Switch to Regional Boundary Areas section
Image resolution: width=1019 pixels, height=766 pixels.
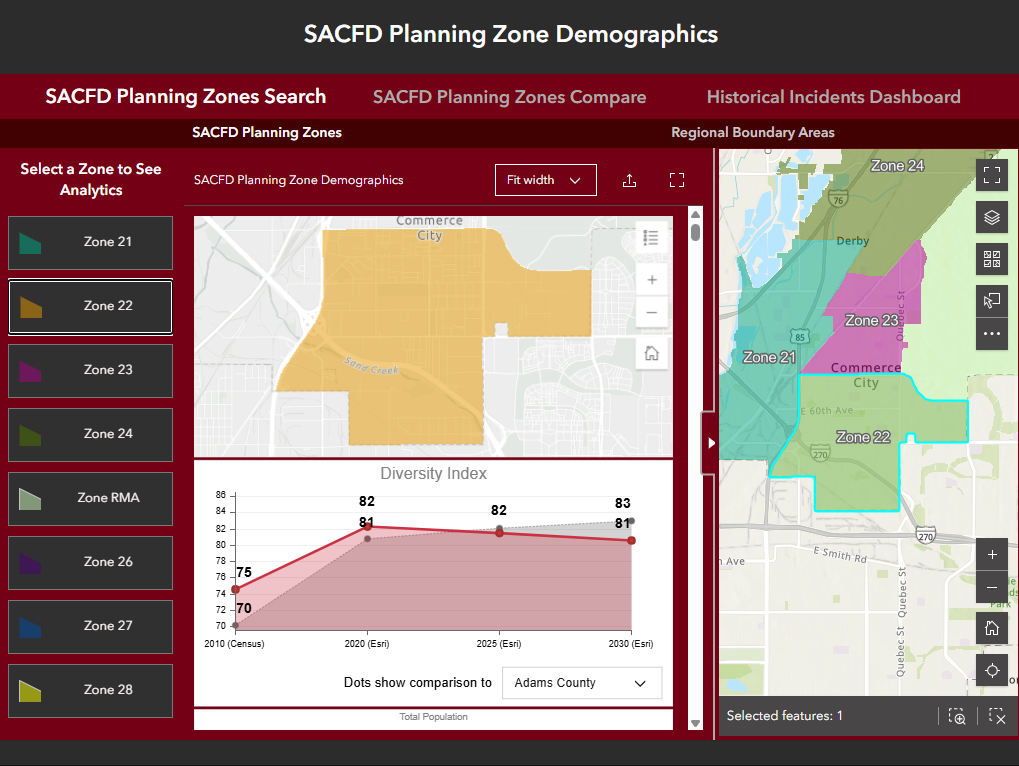click(x=752, y=132)
